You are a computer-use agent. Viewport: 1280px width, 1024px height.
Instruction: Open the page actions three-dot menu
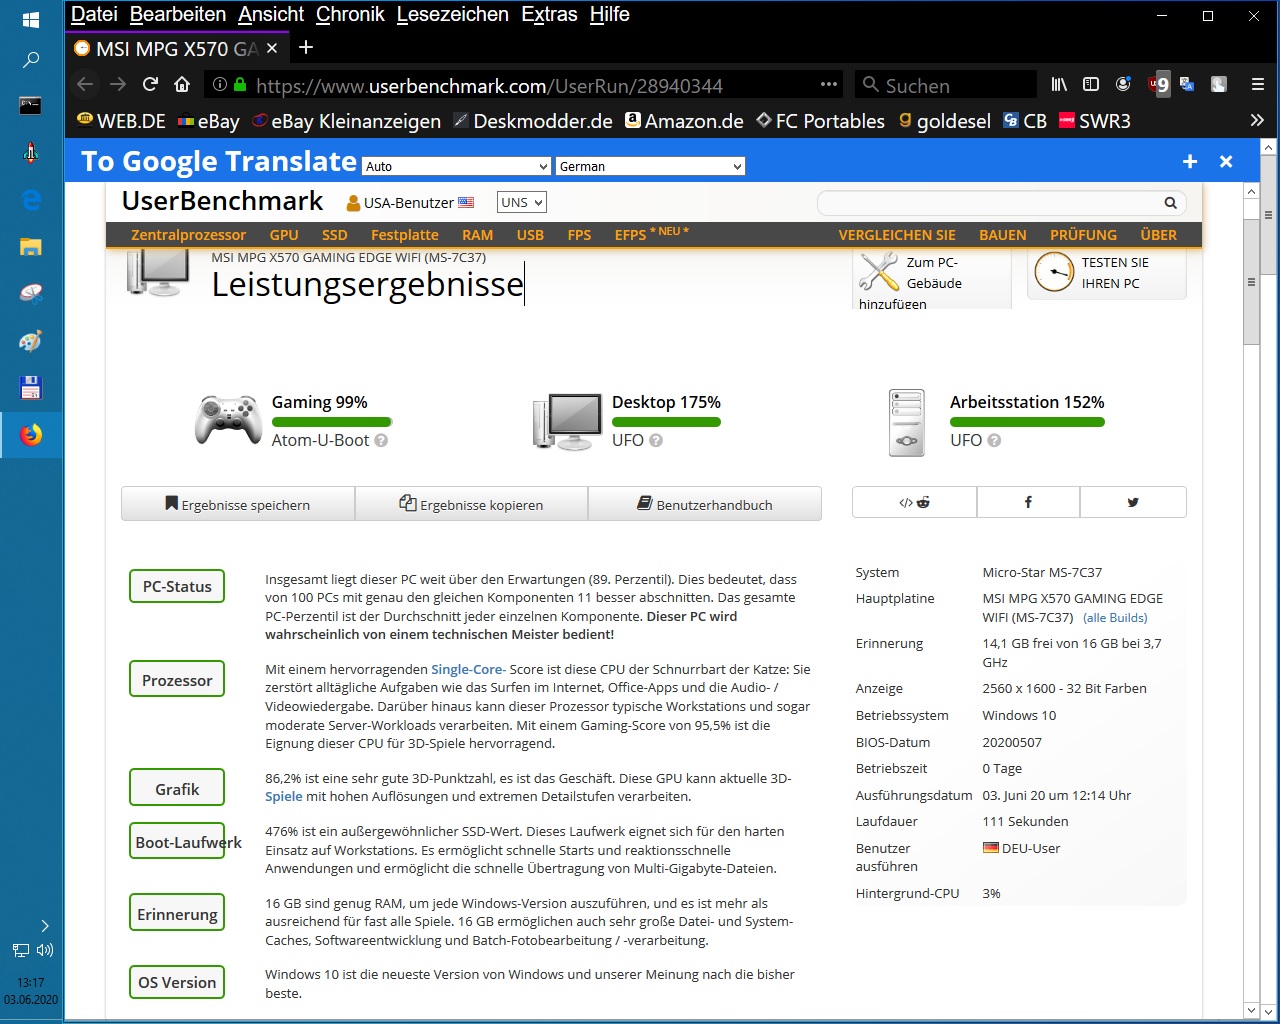click(829, 84)
